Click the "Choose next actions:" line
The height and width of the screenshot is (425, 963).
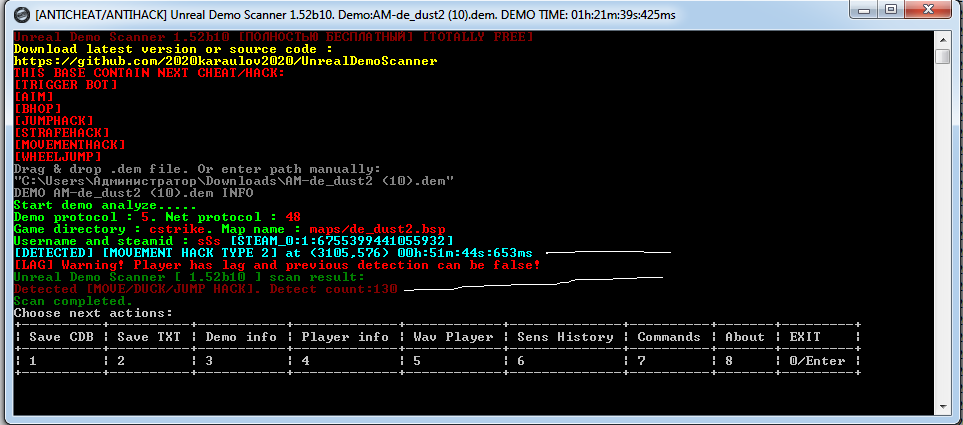point(93,313)
